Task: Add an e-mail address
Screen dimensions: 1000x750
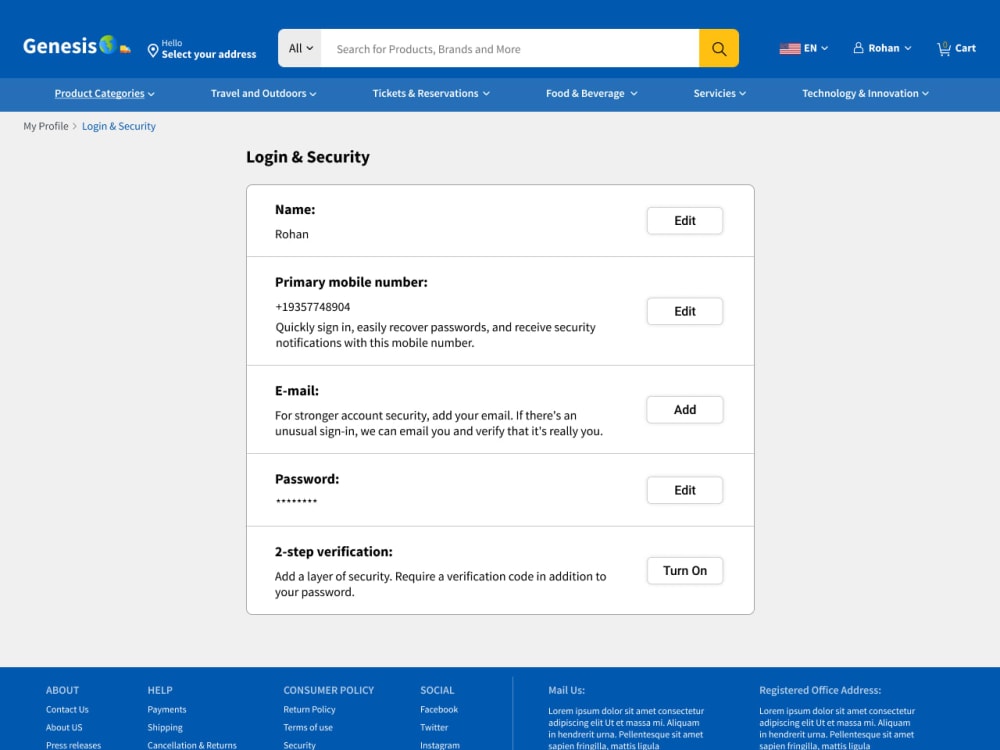Action: click(x=685, y=409)
